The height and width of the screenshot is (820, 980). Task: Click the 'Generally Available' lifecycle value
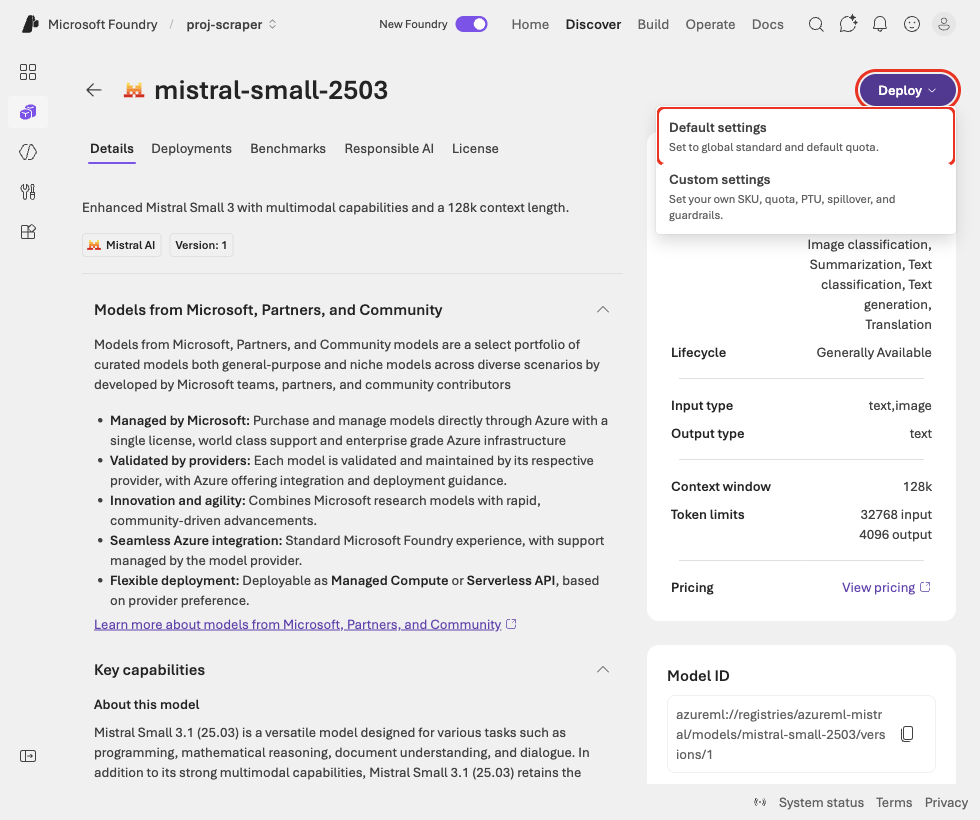point(874,352)
